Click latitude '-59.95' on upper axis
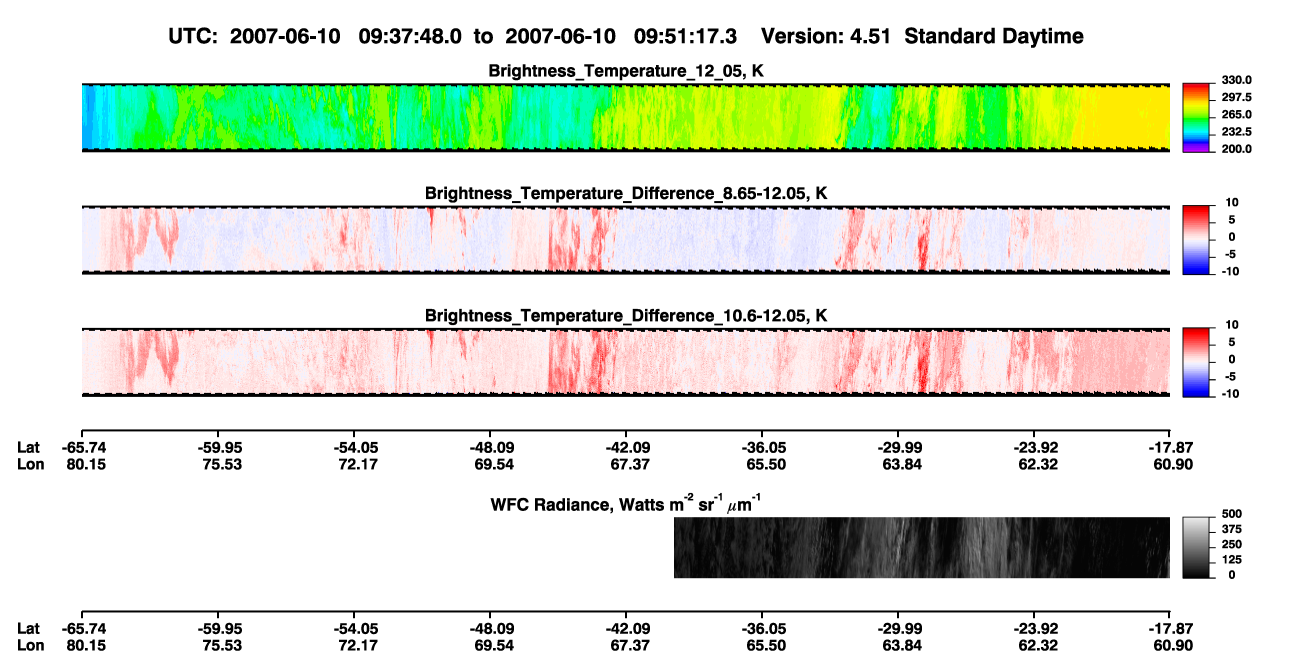The image size is (1300, 667). click(x=219, y=448)
